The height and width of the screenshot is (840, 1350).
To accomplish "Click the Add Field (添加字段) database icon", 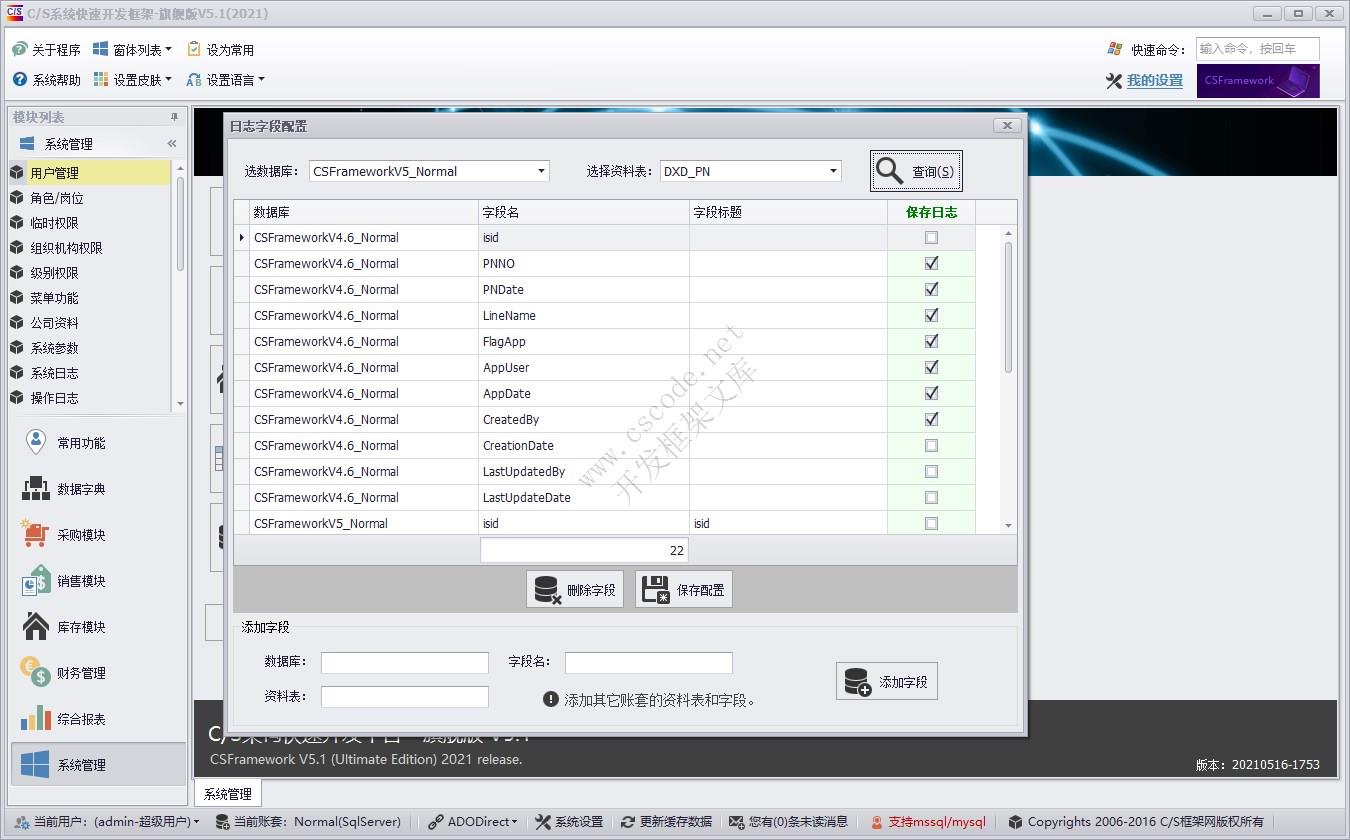I will coord(858,682).
